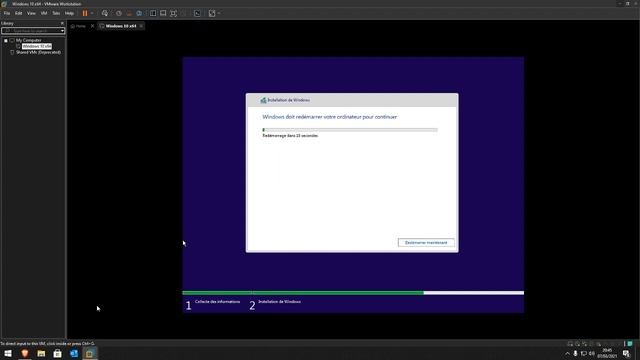Image resolution: width=640 pixels, height=360 pixels.
Task: Select Windows 10 x64 in Library tree
Action: [x=37, y=47]
